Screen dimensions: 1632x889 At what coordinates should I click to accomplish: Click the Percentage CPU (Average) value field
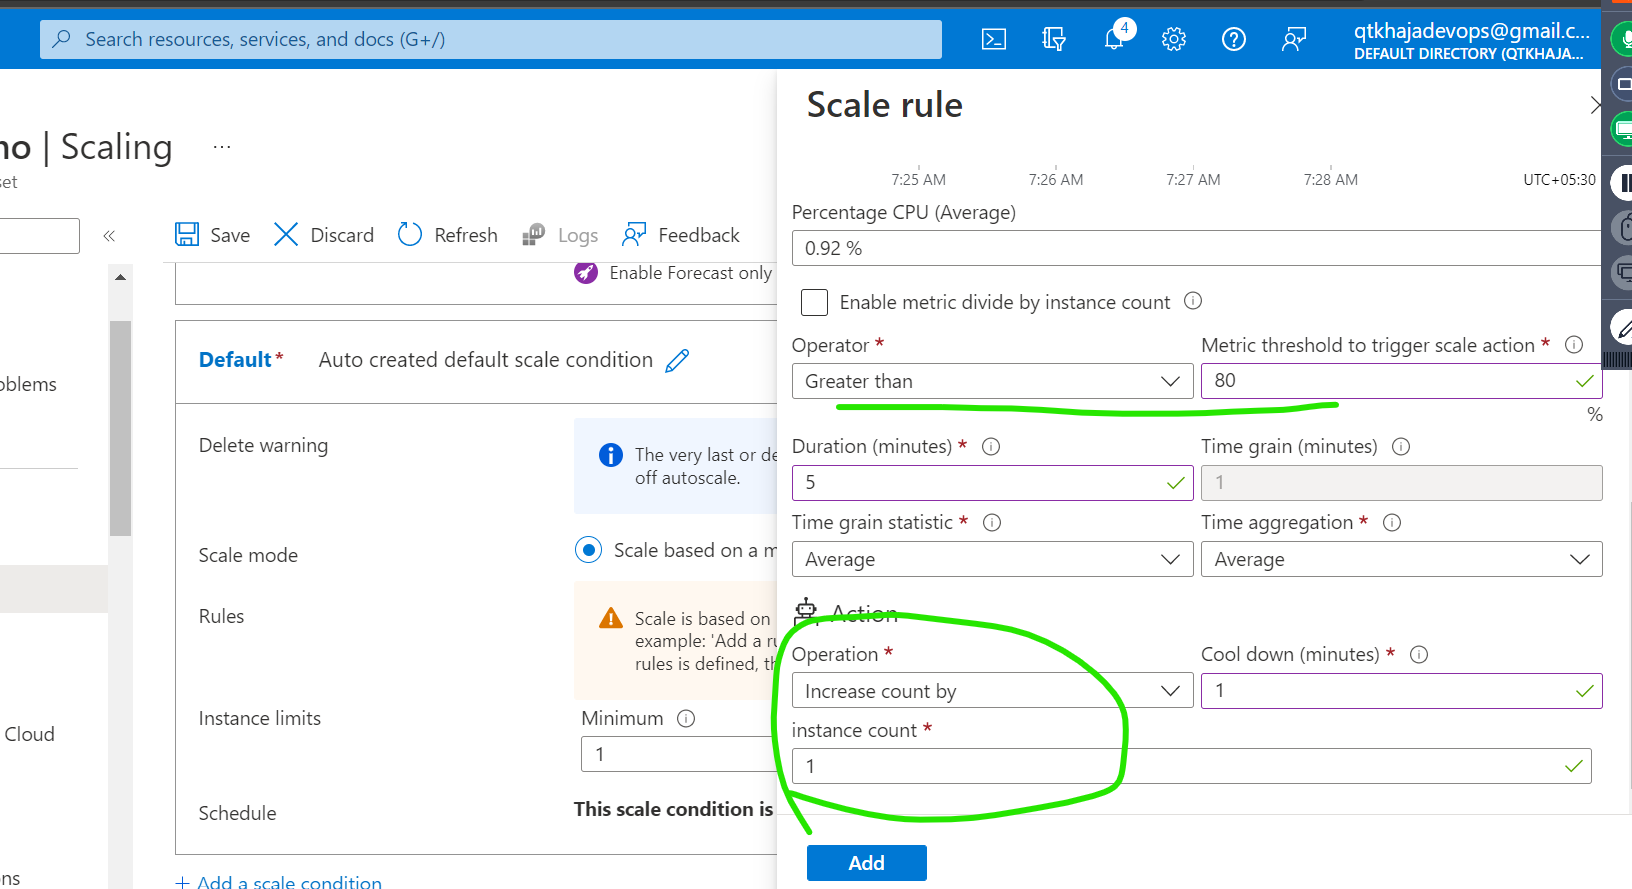[x=1196, y=248]
